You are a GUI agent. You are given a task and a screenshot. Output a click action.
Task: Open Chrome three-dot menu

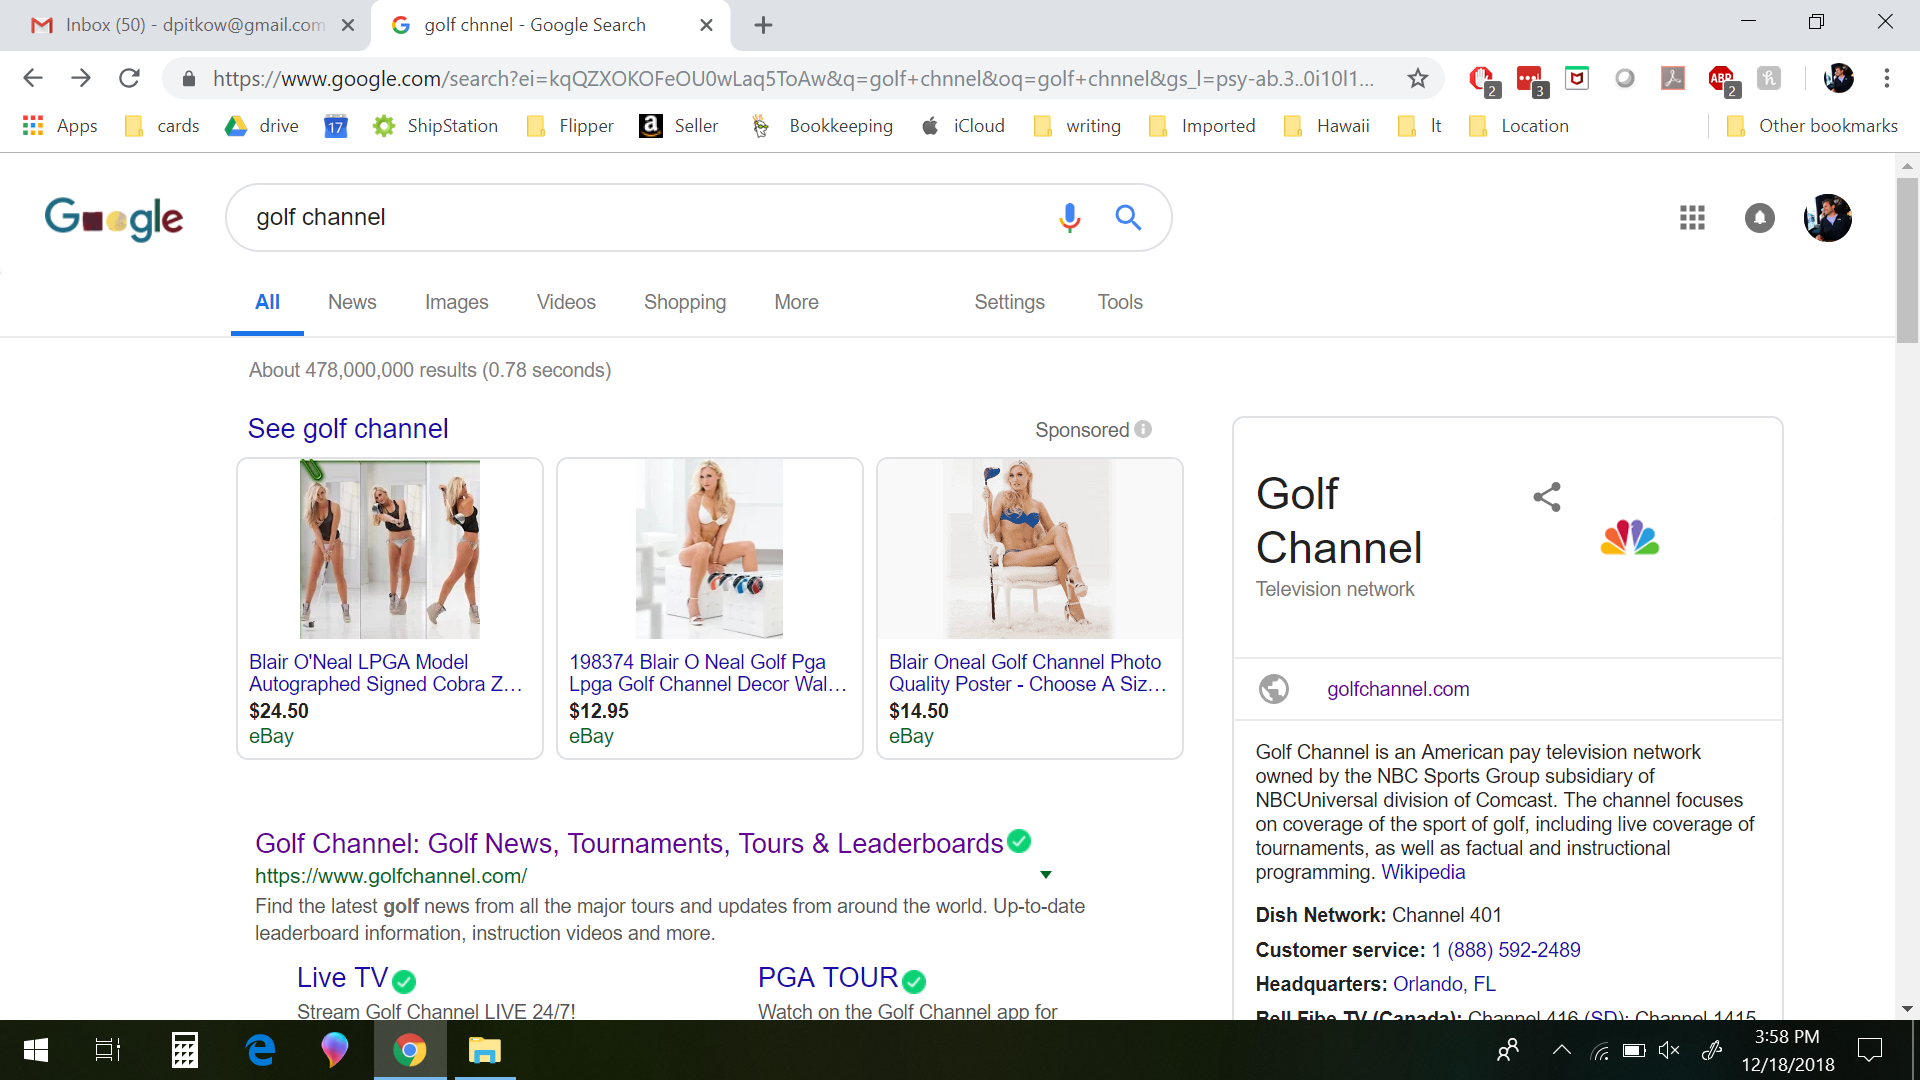click(x=1886, y=78)
